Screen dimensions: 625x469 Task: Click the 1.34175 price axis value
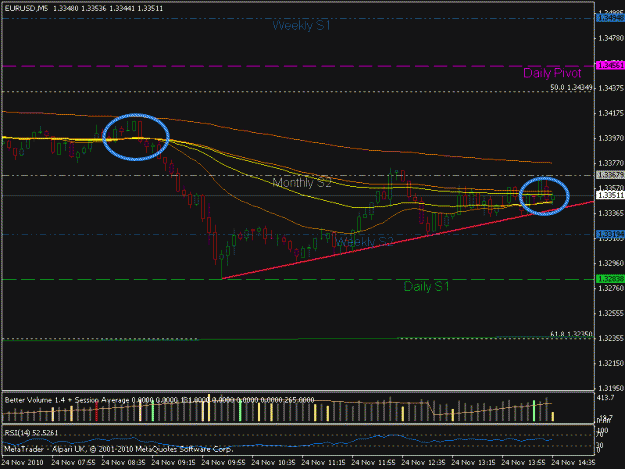pos(611,113)
